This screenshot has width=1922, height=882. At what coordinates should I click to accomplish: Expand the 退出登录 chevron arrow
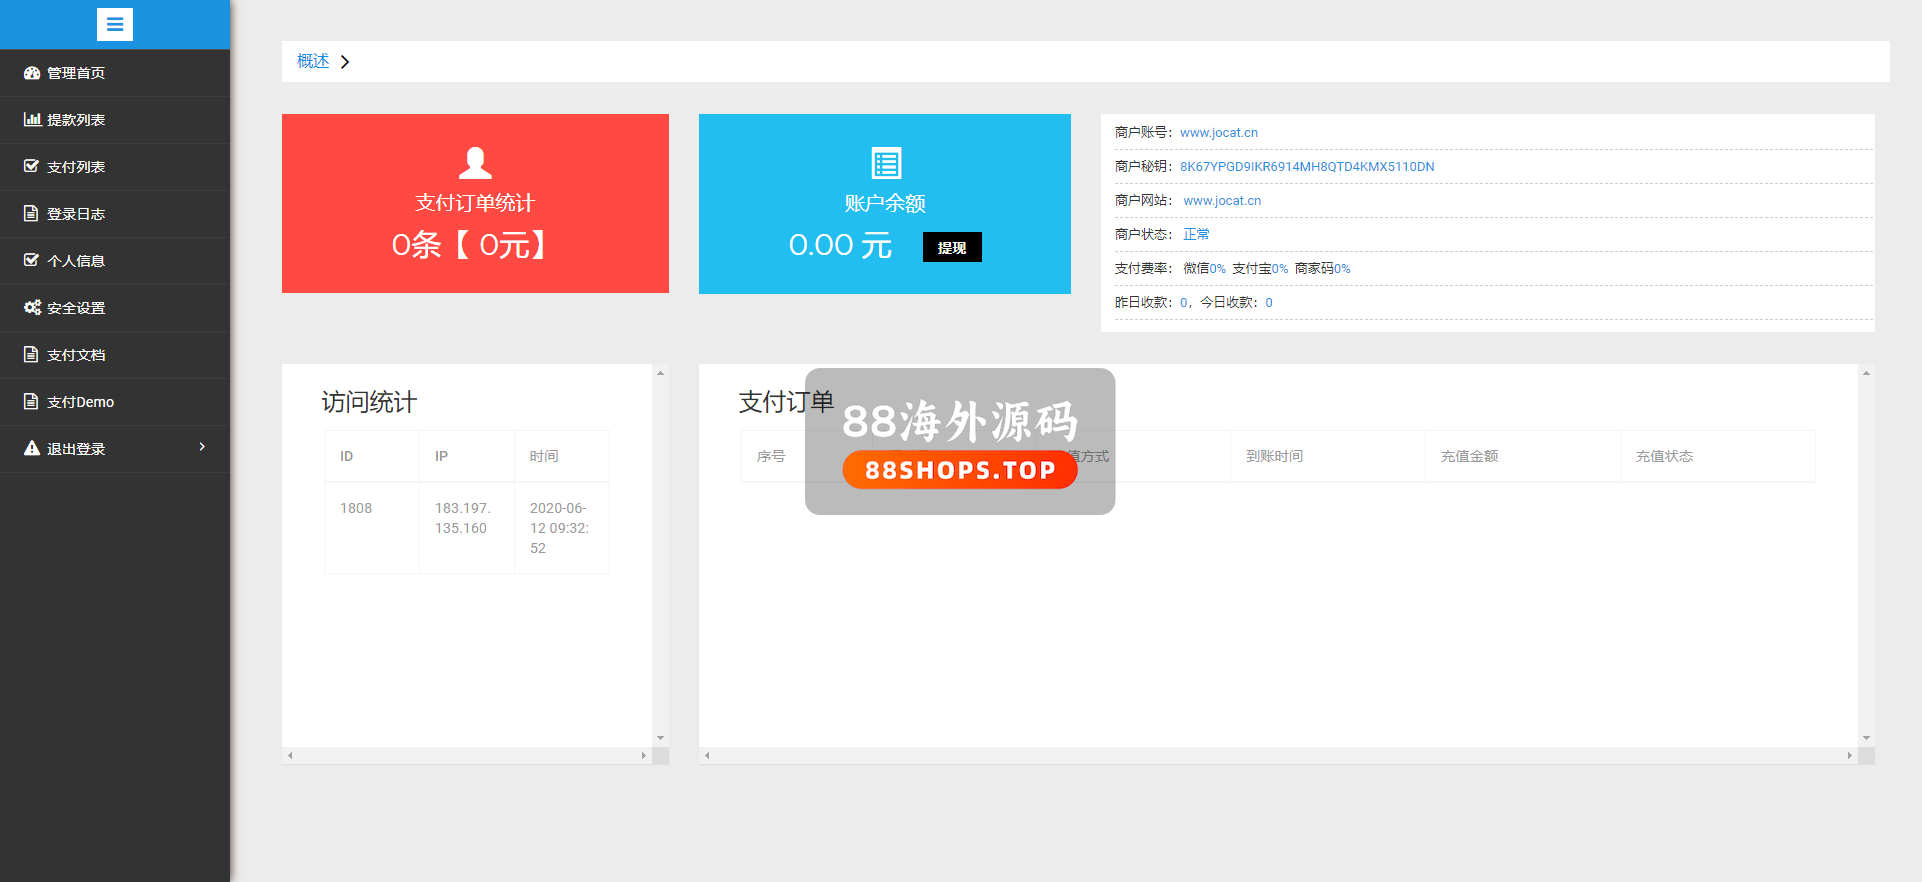(202, 447)
